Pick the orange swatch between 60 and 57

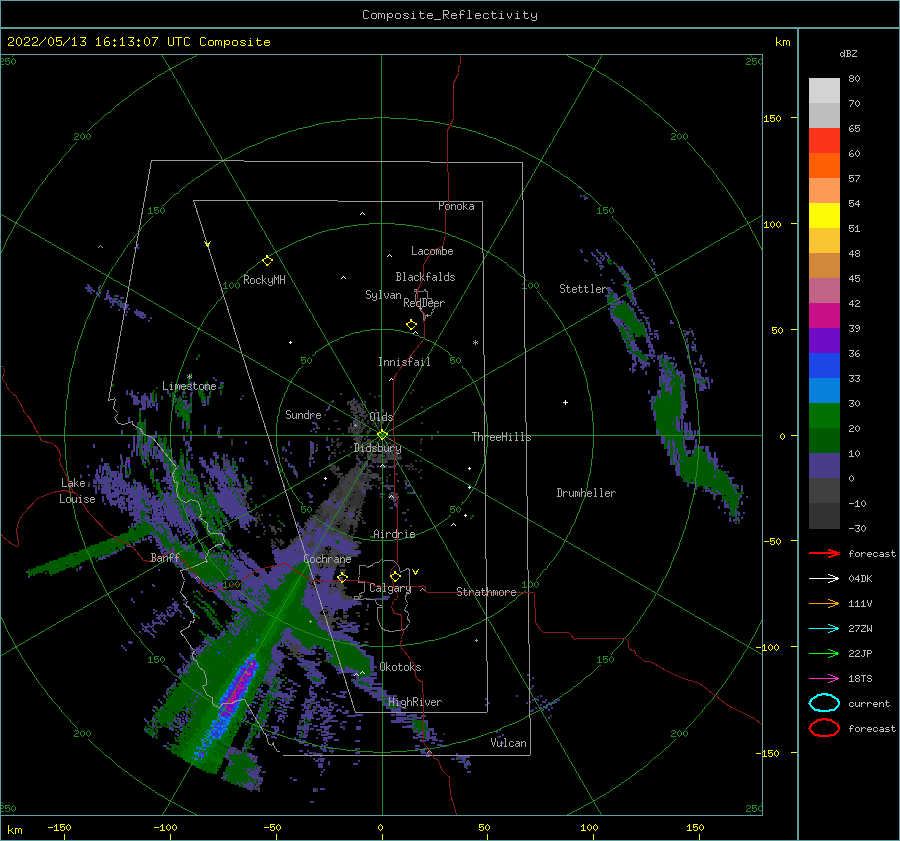tap(824, 166)
